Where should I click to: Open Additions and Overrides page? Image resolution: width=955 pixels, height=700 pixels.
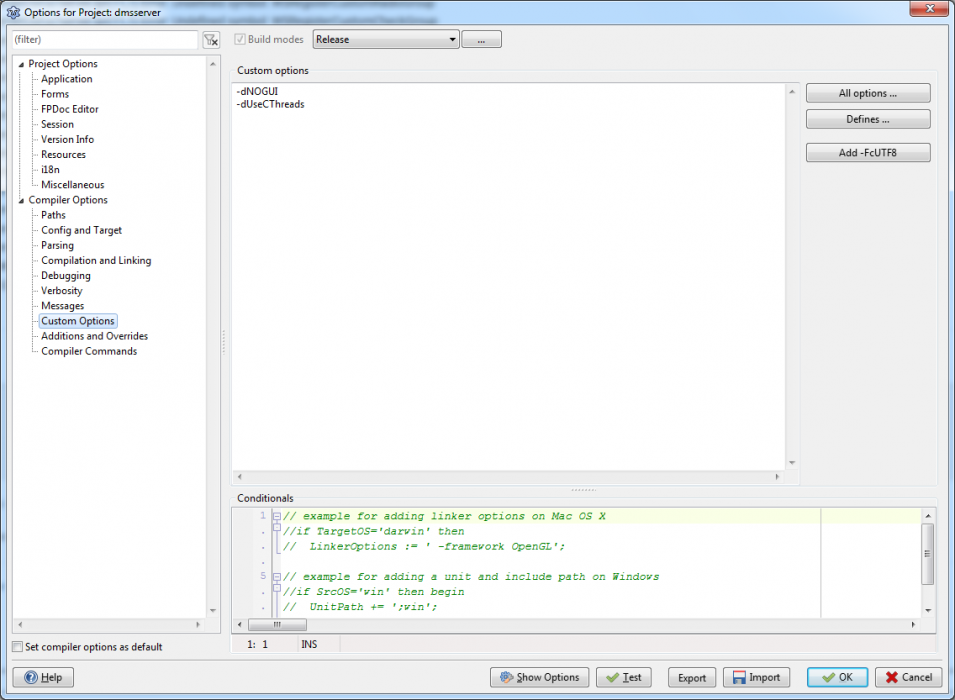[x=94, y=336]
